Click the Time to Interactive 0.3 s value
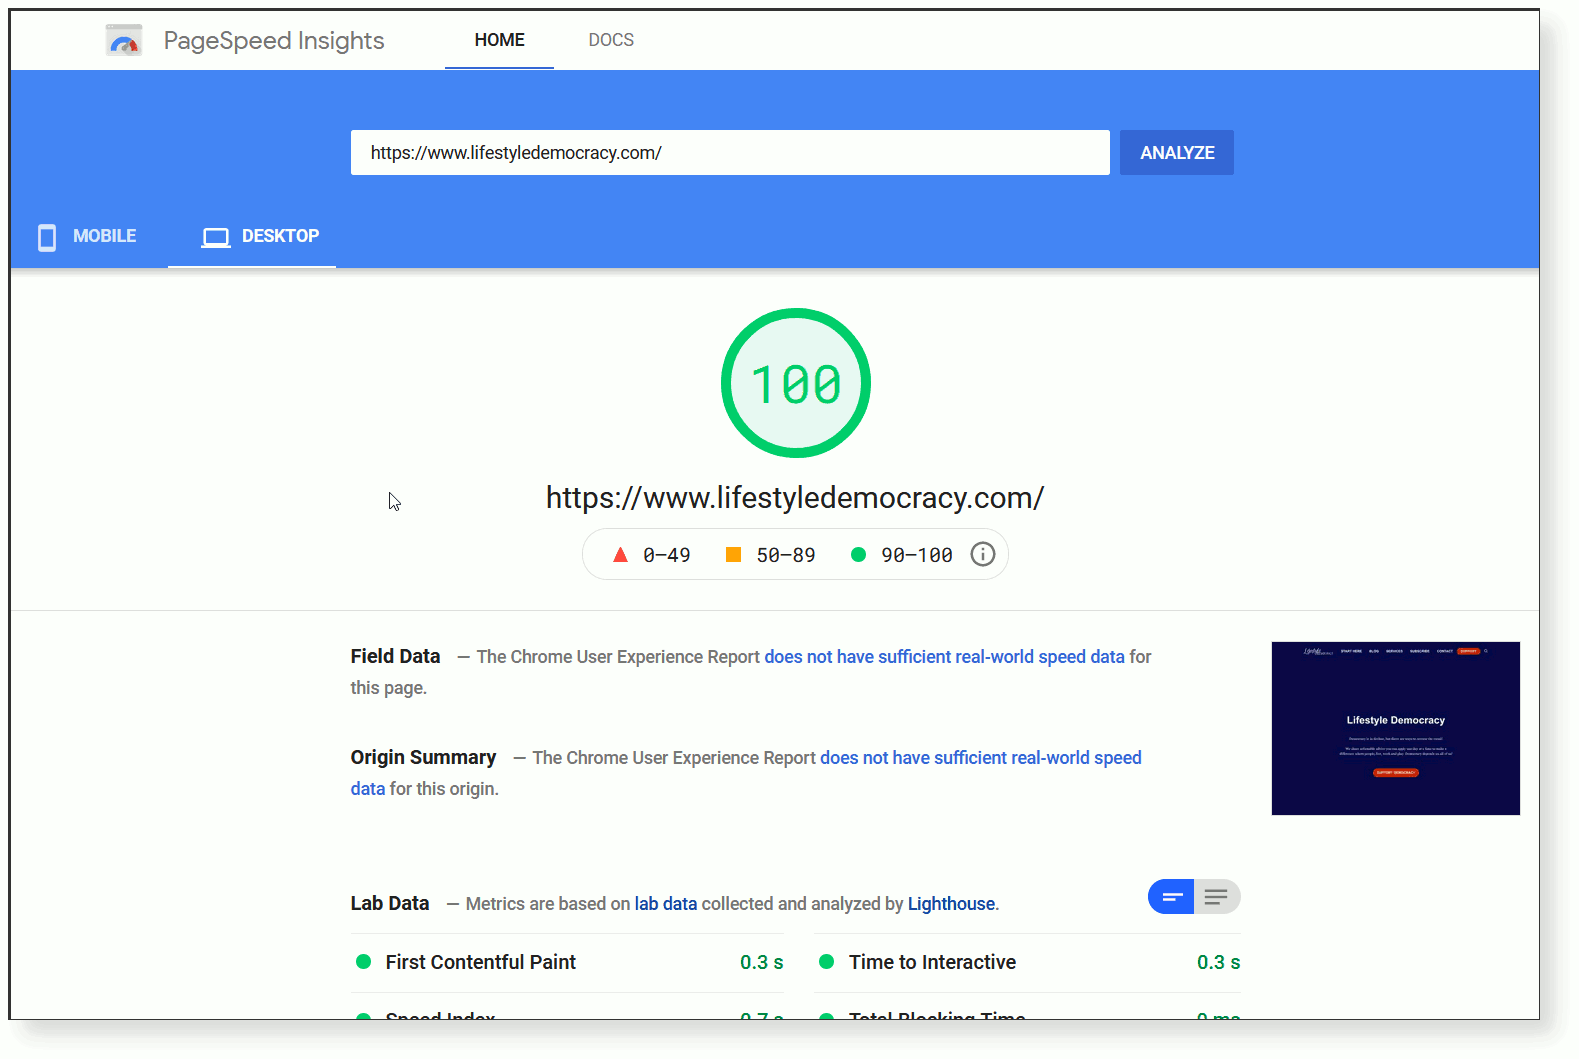This screenshot has width=1579, height=1059. [1219, 962]
